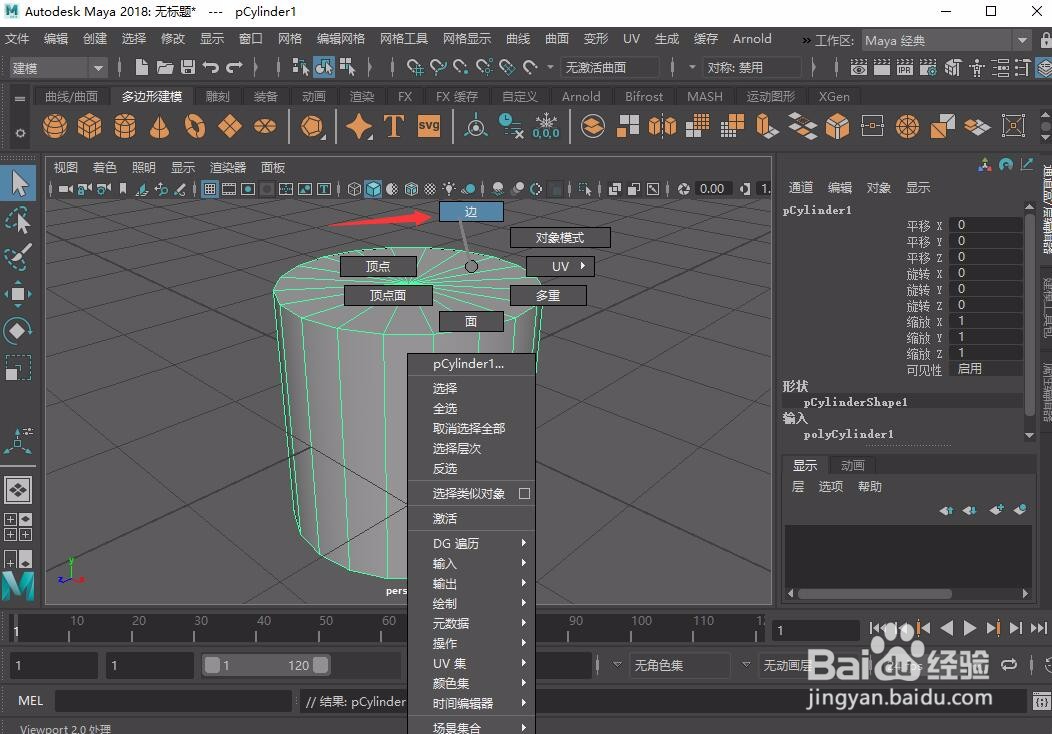Expand the DG 遍历 submenu
Viewport: 1052px width, 734px height.
tap(471, 543)
